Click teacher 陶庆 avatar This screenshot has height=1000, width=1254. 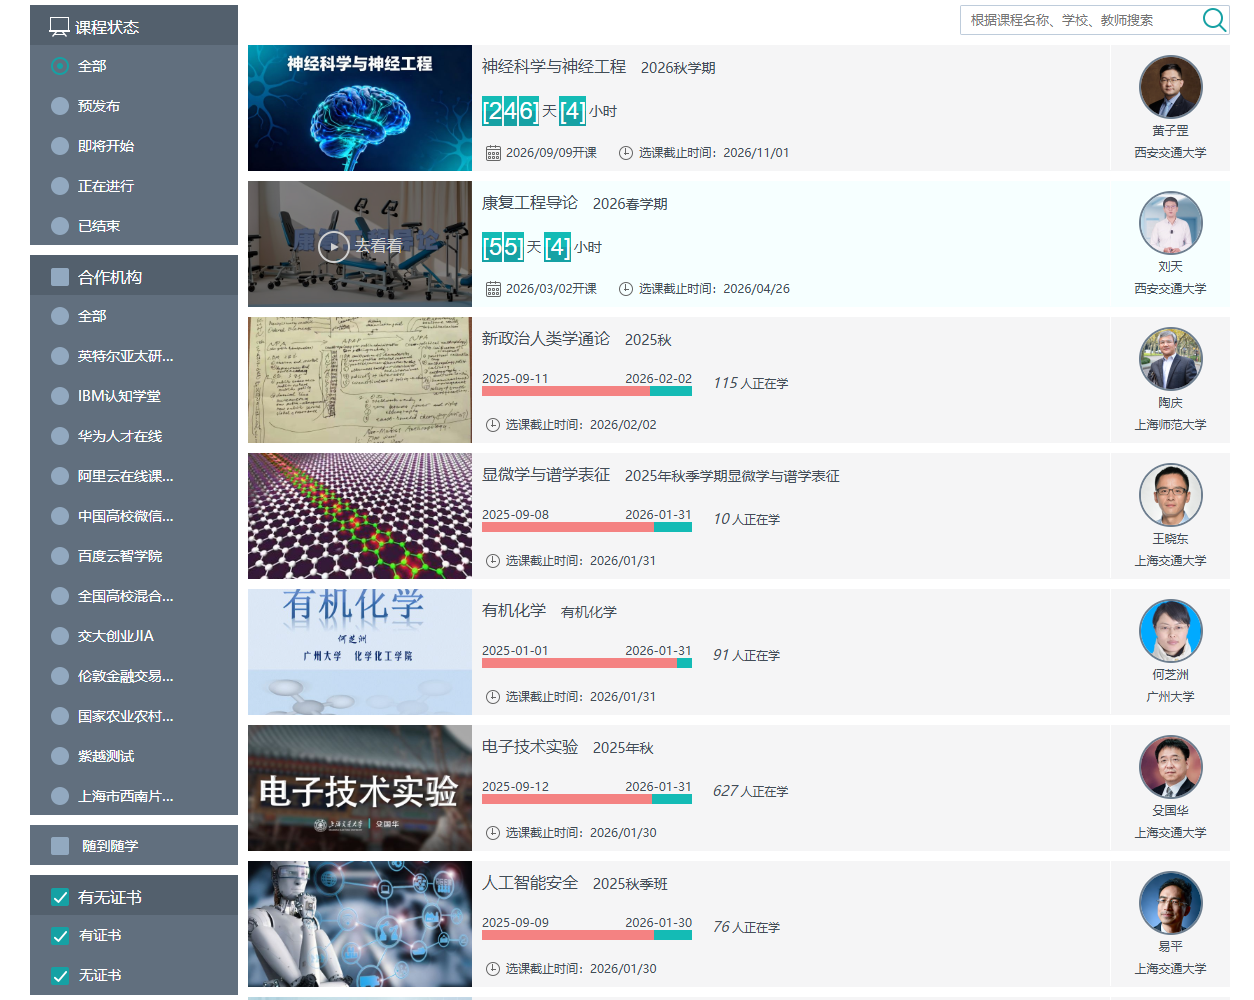point(1170,359)
